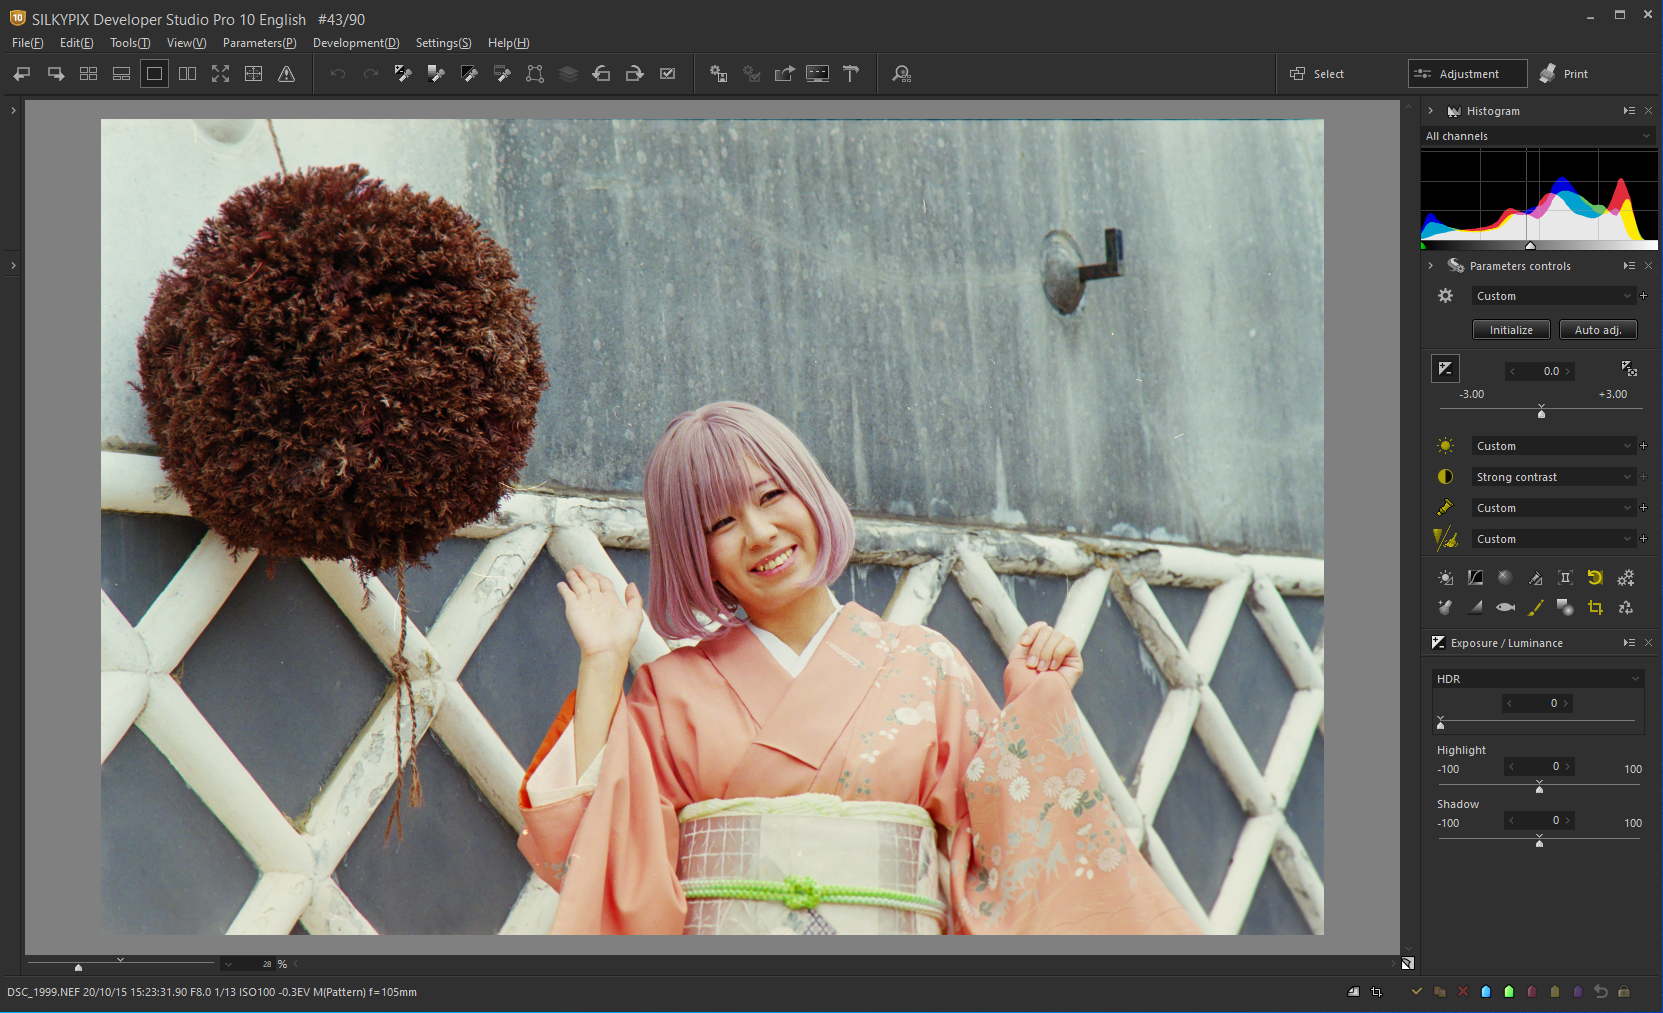Image resolution: width=1663 pixels, height=1013 pixels.
Task: Open the lens fish-eye correction fish icon
Action: pyautogui.click(x=1505, y=607)
